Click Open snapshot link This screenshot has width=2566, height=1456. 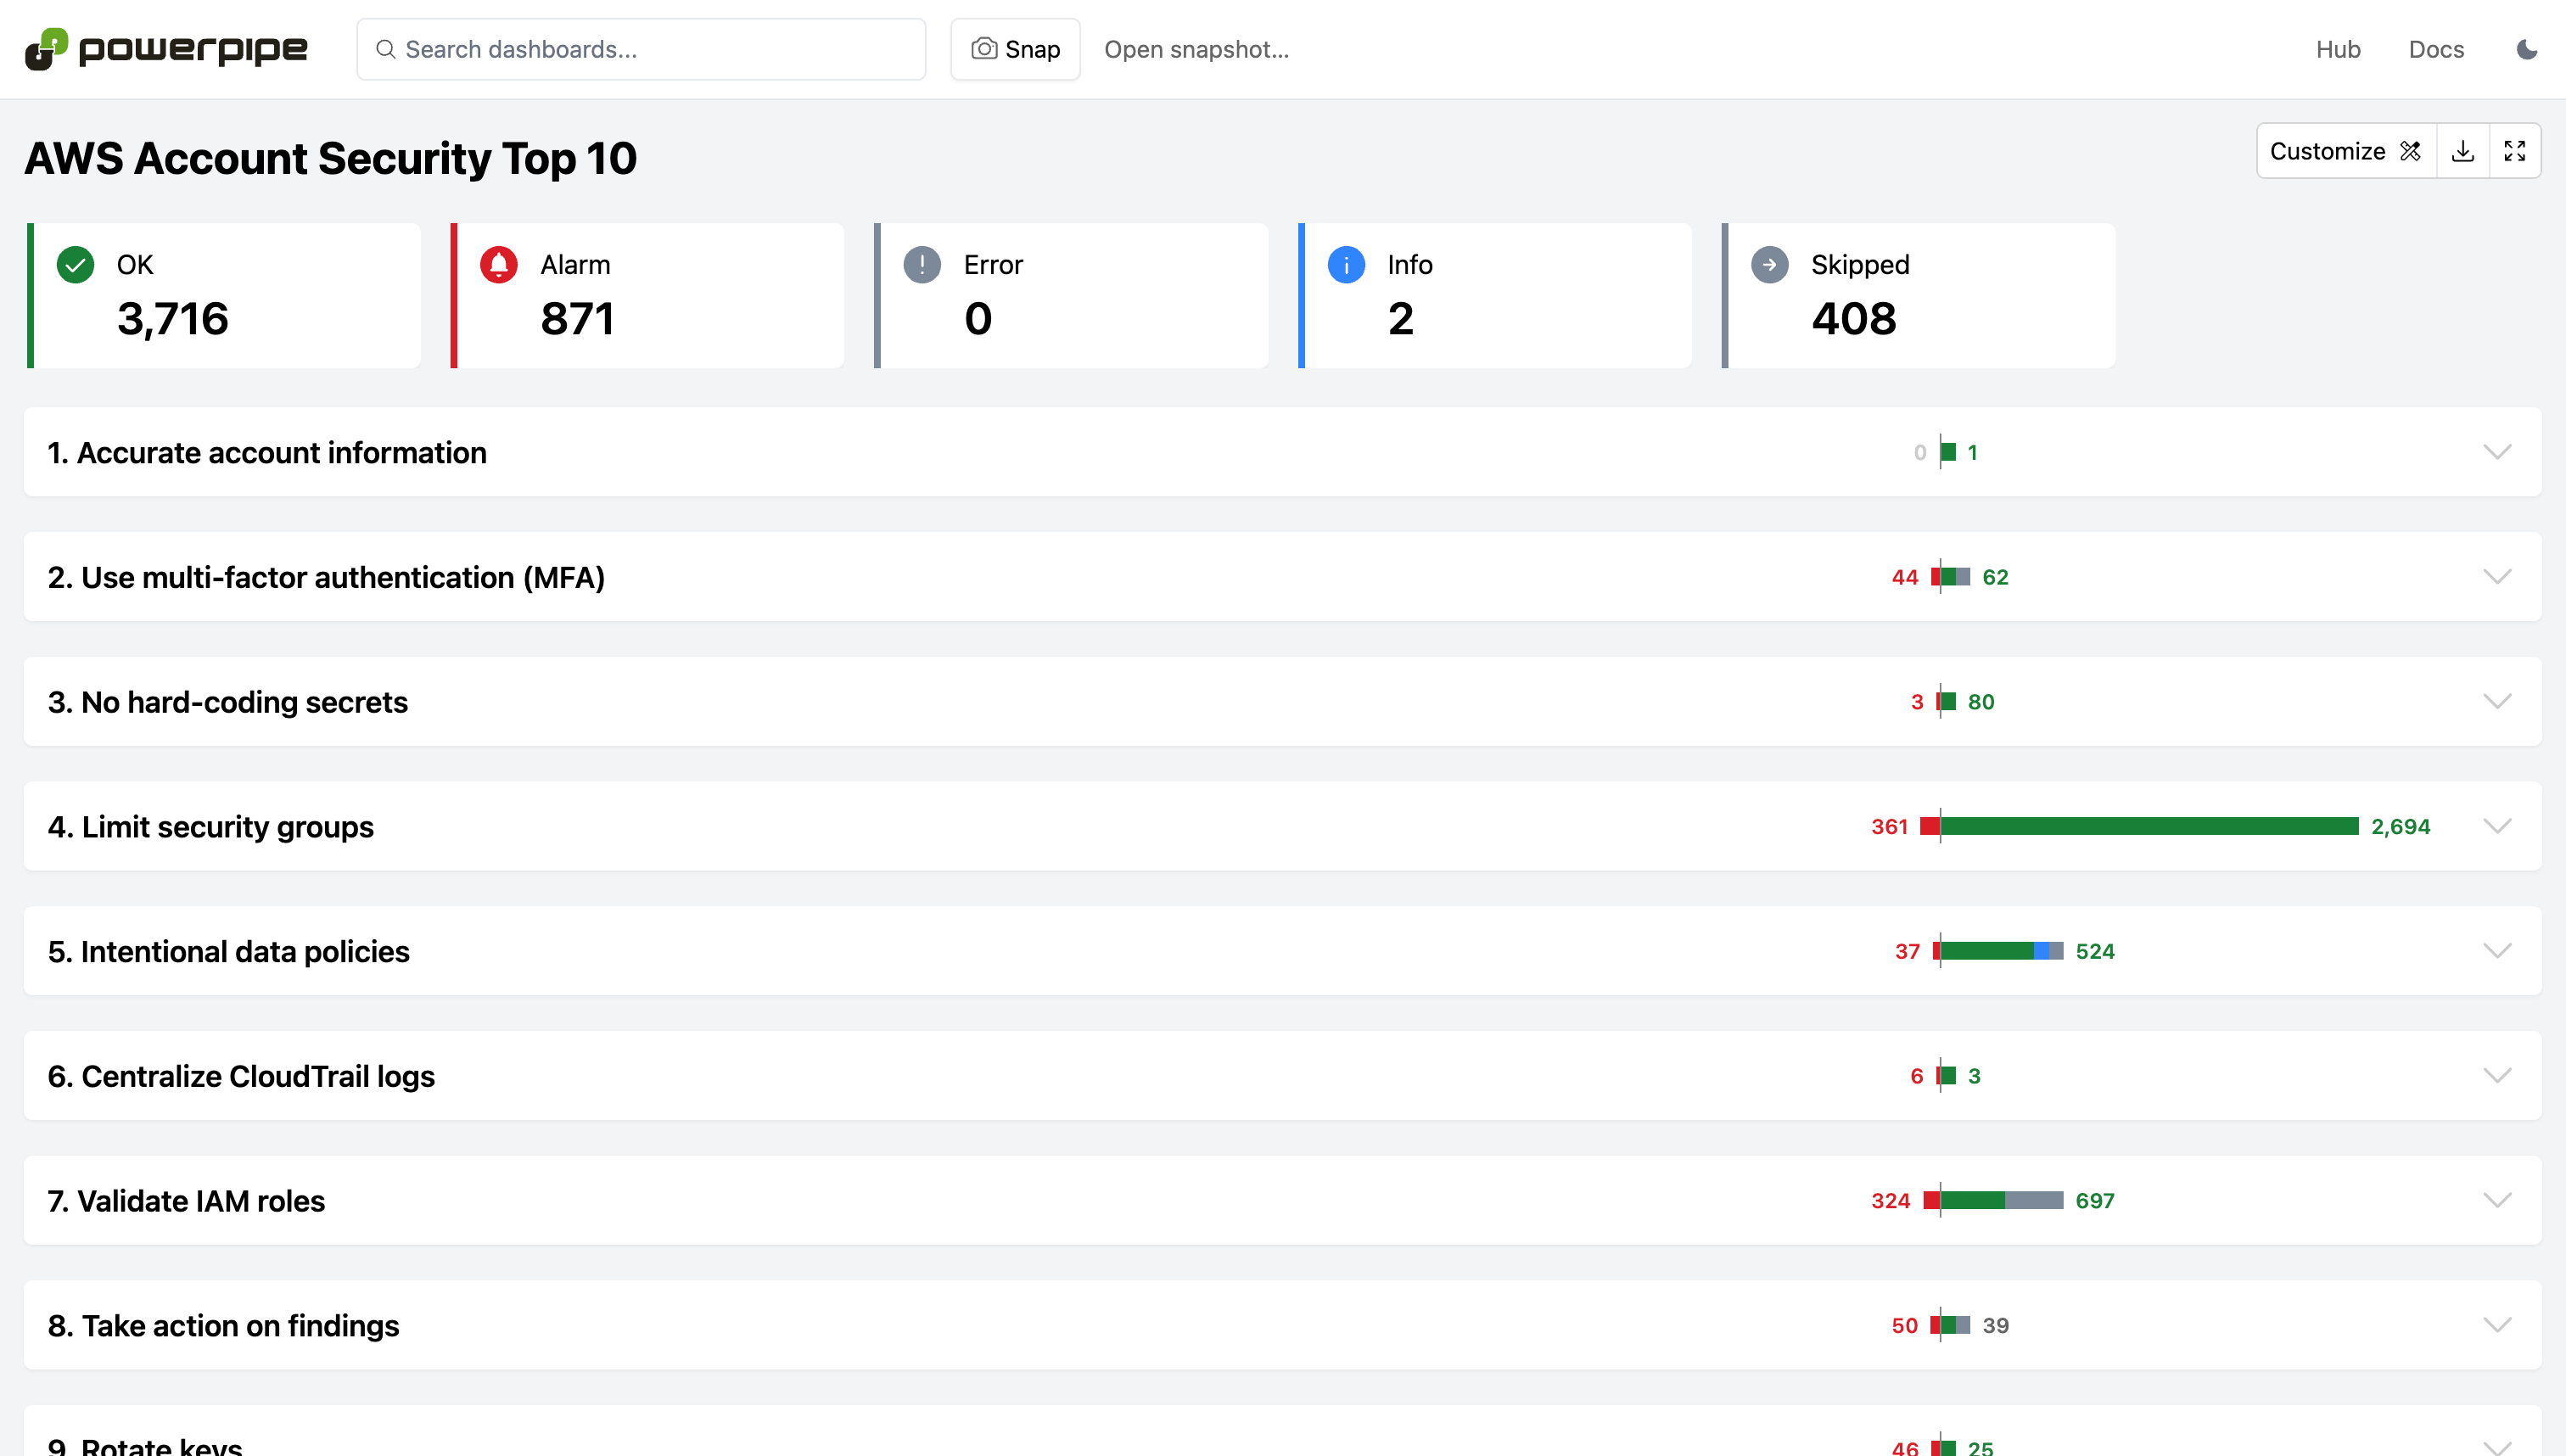point(1196,49)
